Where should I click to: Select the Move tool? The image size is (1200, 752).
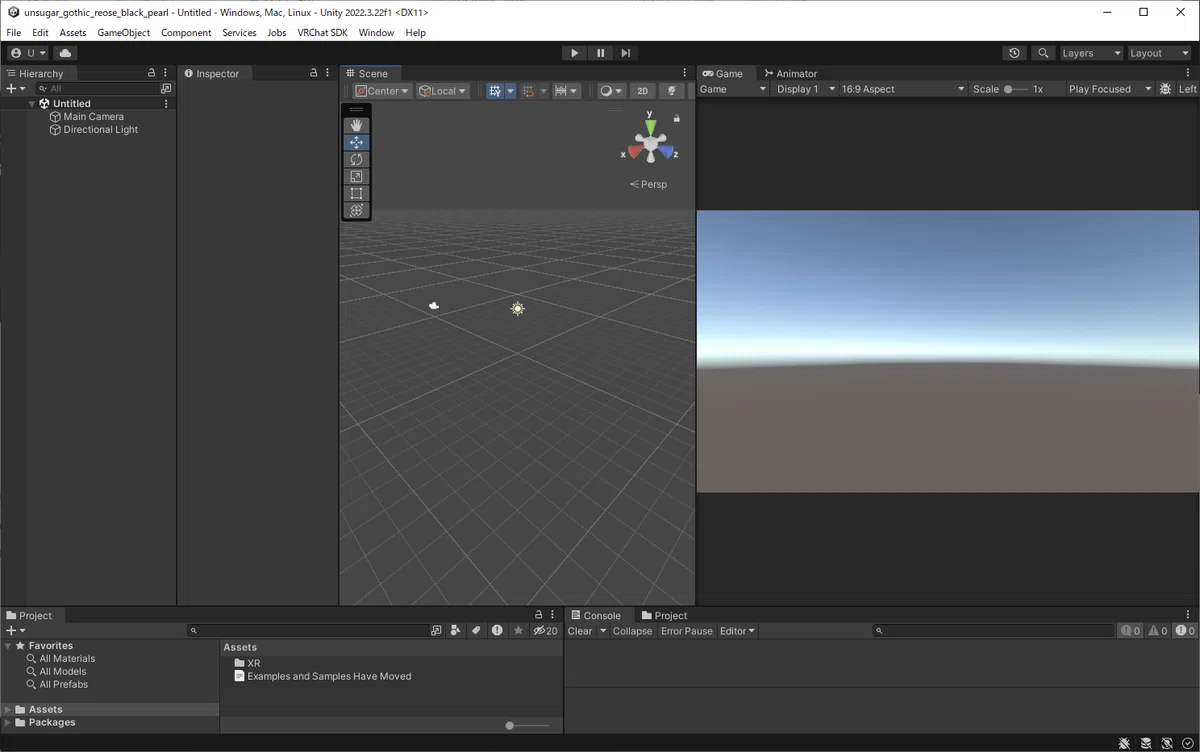point(357,142)
